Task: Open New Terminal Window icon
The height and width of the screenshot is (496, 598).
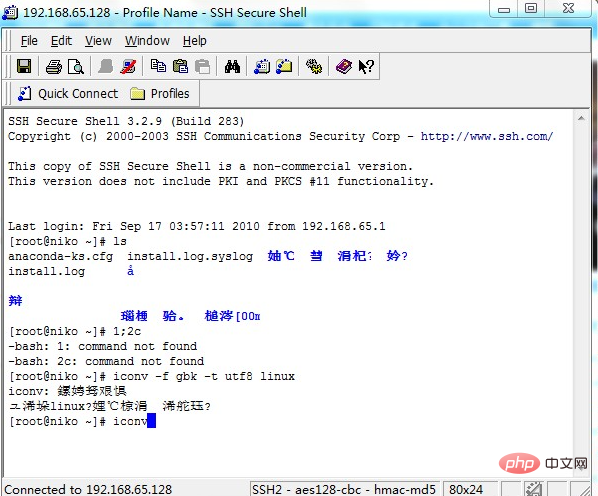Action: pyautogui.click(x=262, y=67)
